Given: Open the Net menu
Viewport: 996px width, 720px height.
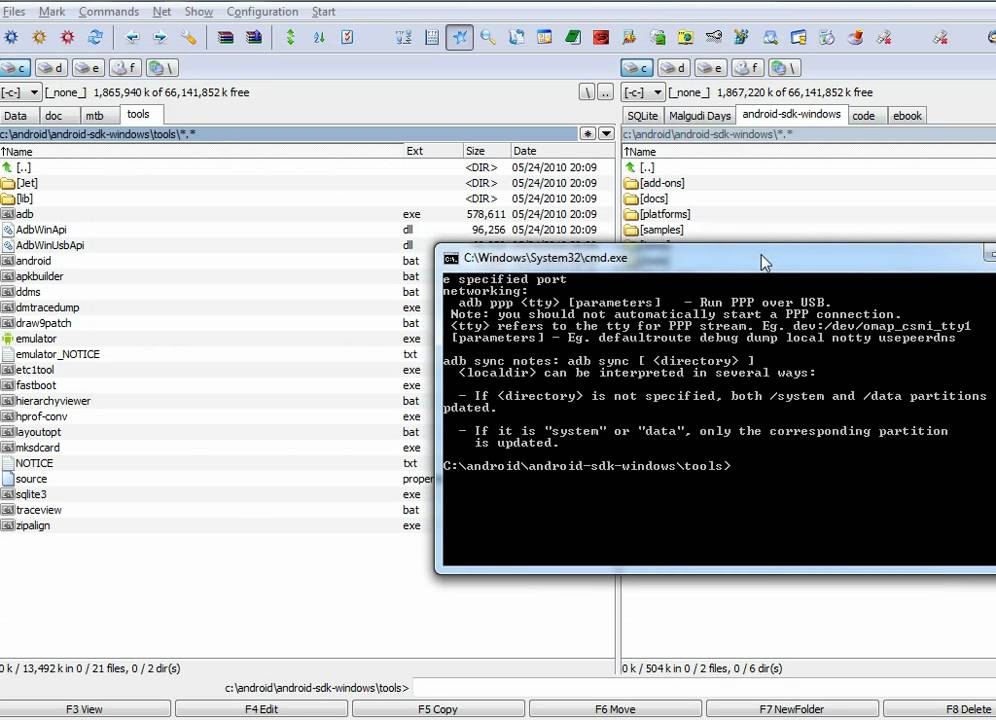Looking at the screenshot, I should tap(161, 11).
